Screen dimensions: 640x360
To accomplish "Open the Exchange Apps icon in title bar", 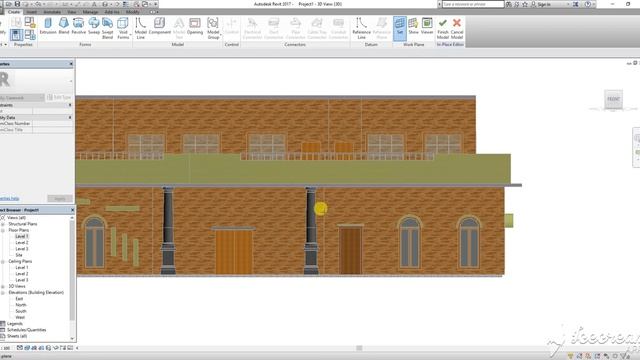I will tap(576, 4).
